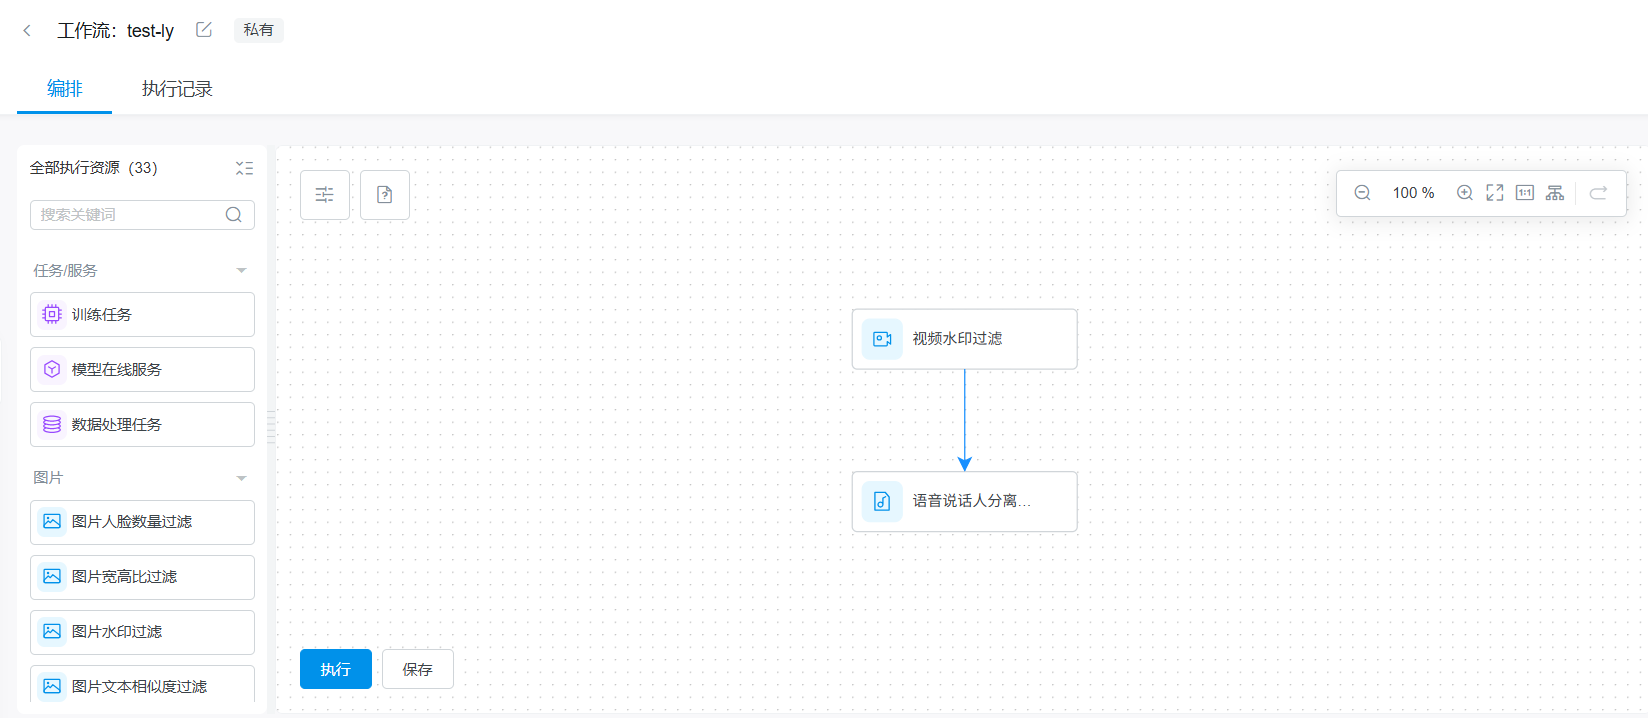Select the 数据处理任务 resource
This screenshot has width=1648, height=718.
coord(142,424)
